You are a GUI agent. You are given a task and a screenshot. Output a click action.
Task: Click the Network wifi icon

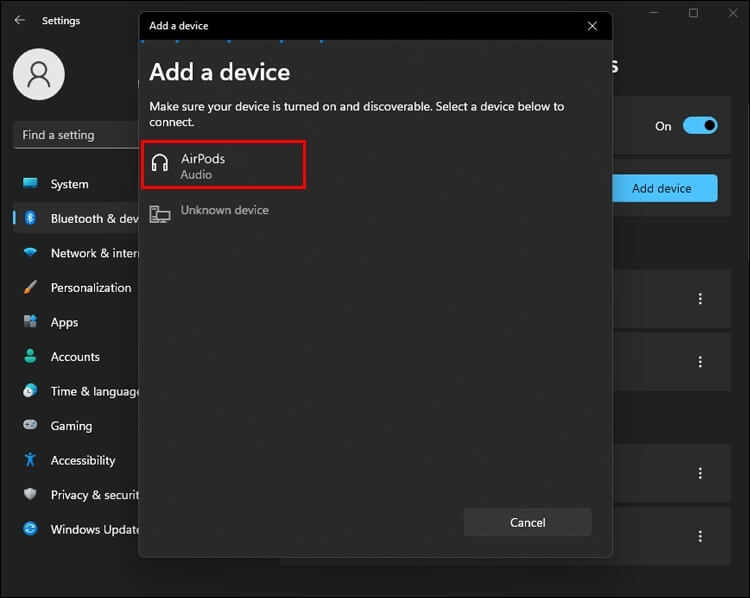click(30, 252)
